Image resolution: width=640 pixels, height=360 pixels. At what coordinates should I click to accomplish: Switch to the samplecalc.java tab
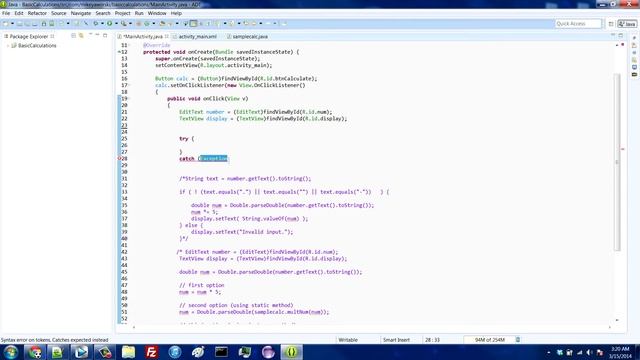(250, 36)
